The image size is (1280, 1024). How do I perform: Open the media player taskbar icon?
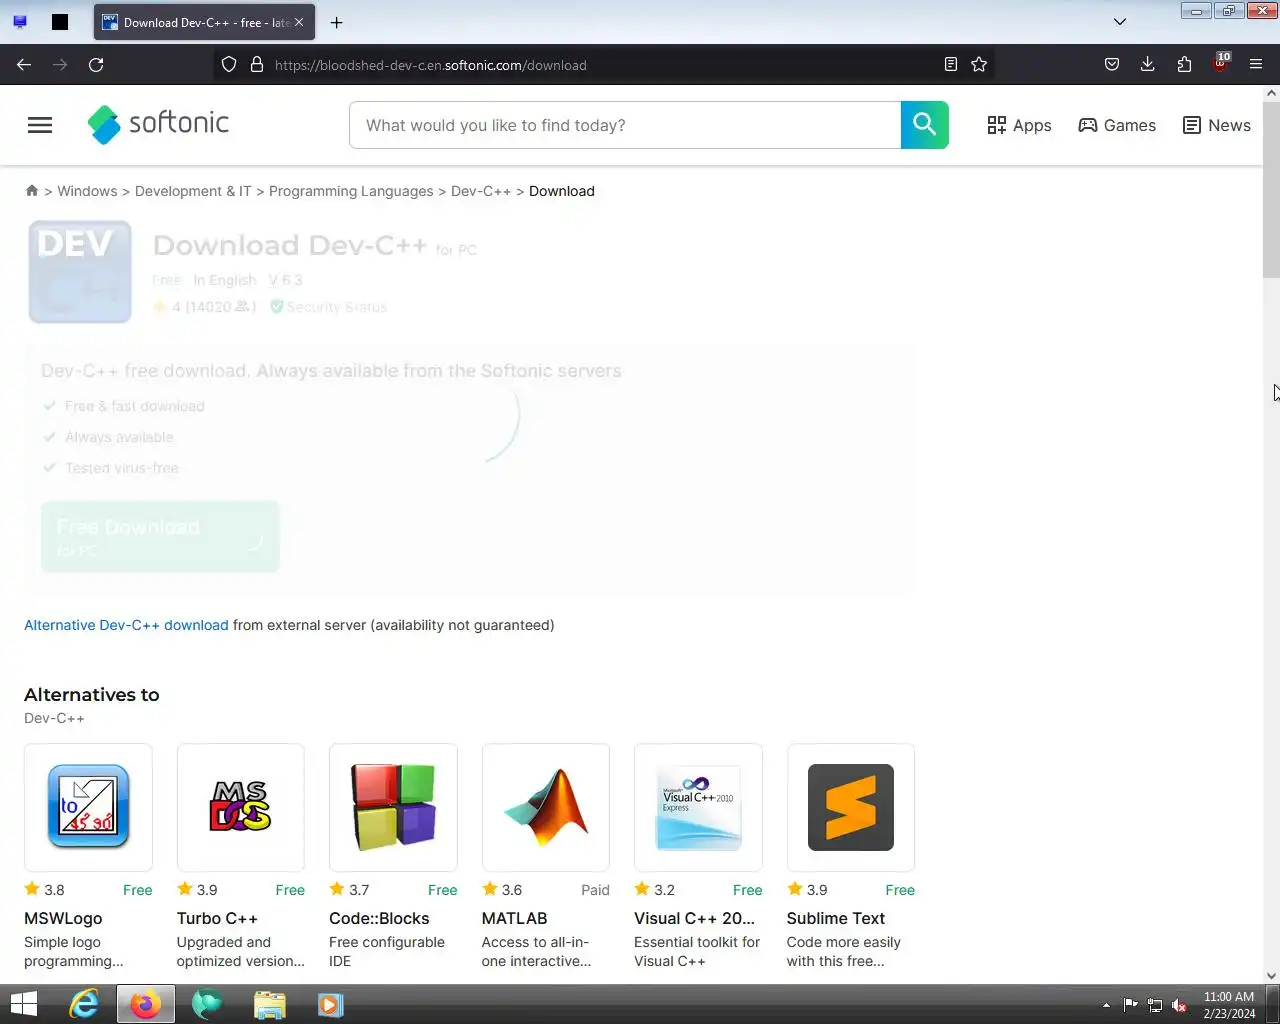click(x=330, y=1004)
